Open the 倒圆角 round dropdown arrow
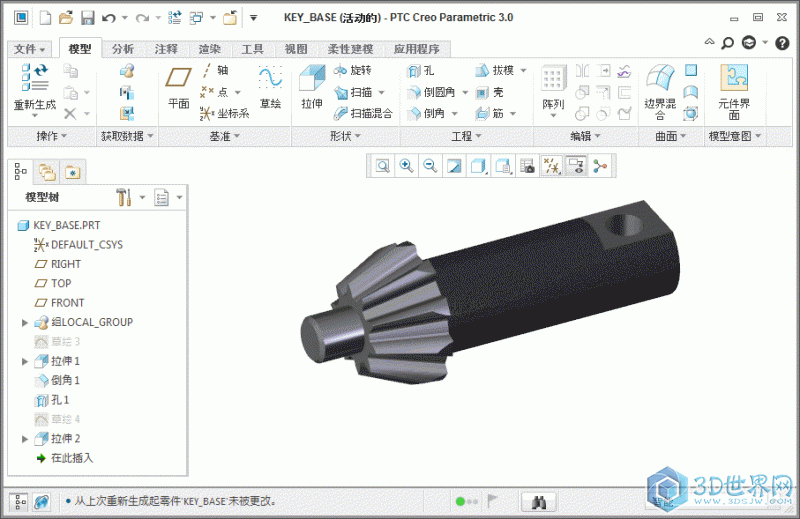 click(465, 93)
